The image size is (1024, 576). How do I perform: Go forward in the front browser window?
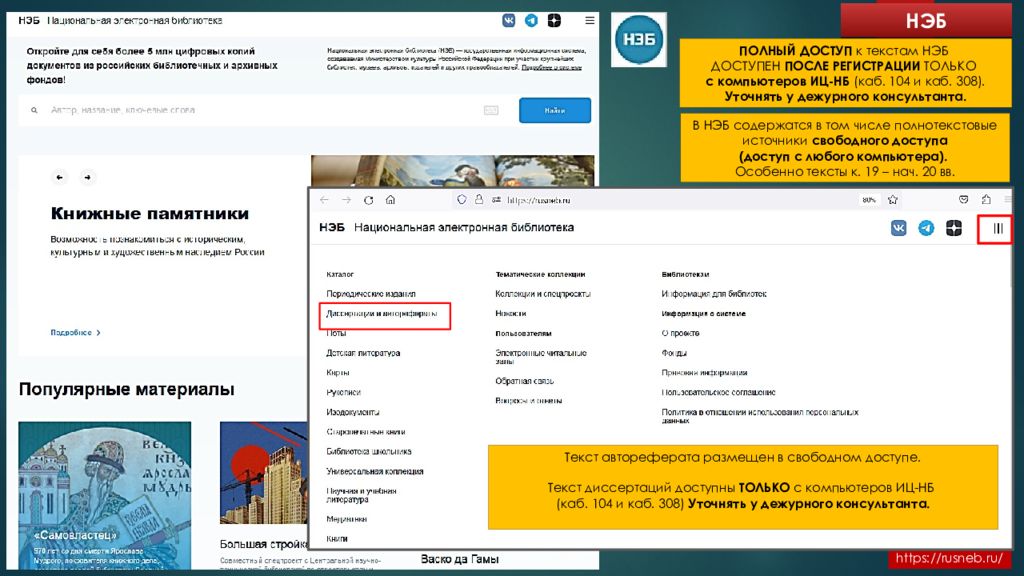coord(346,200)
